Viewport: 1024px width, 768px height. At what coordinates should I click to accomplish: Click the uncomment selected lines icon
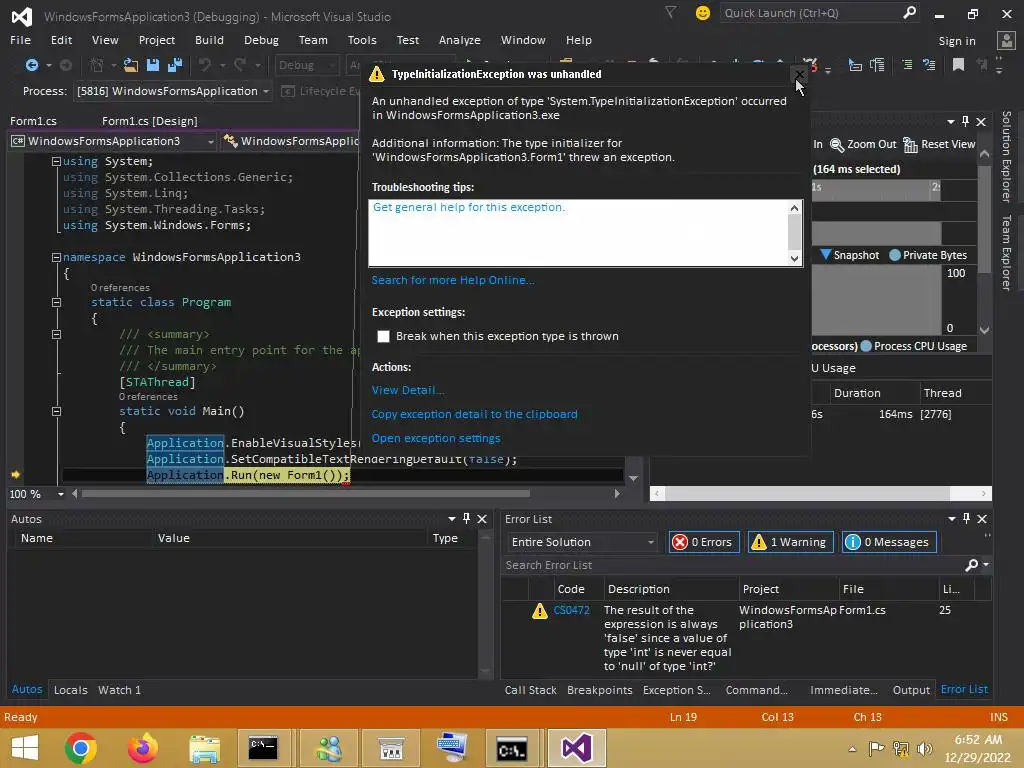929,64
